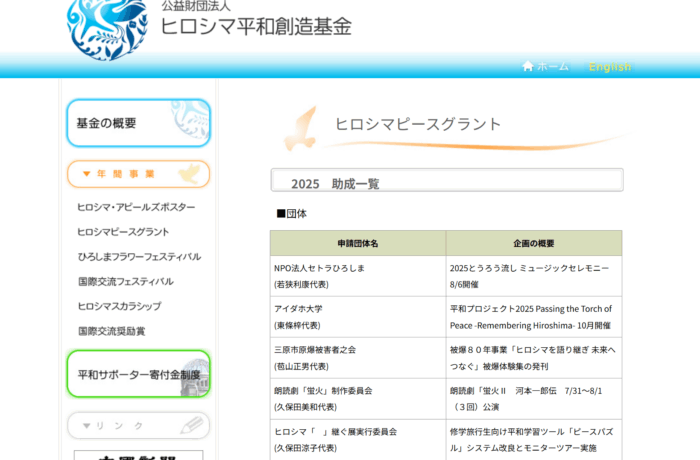The width and height of the screenshot is (700, 460).
Task: Open ヒロシマスカラシップ menu item
Action: tap(119, 306)
